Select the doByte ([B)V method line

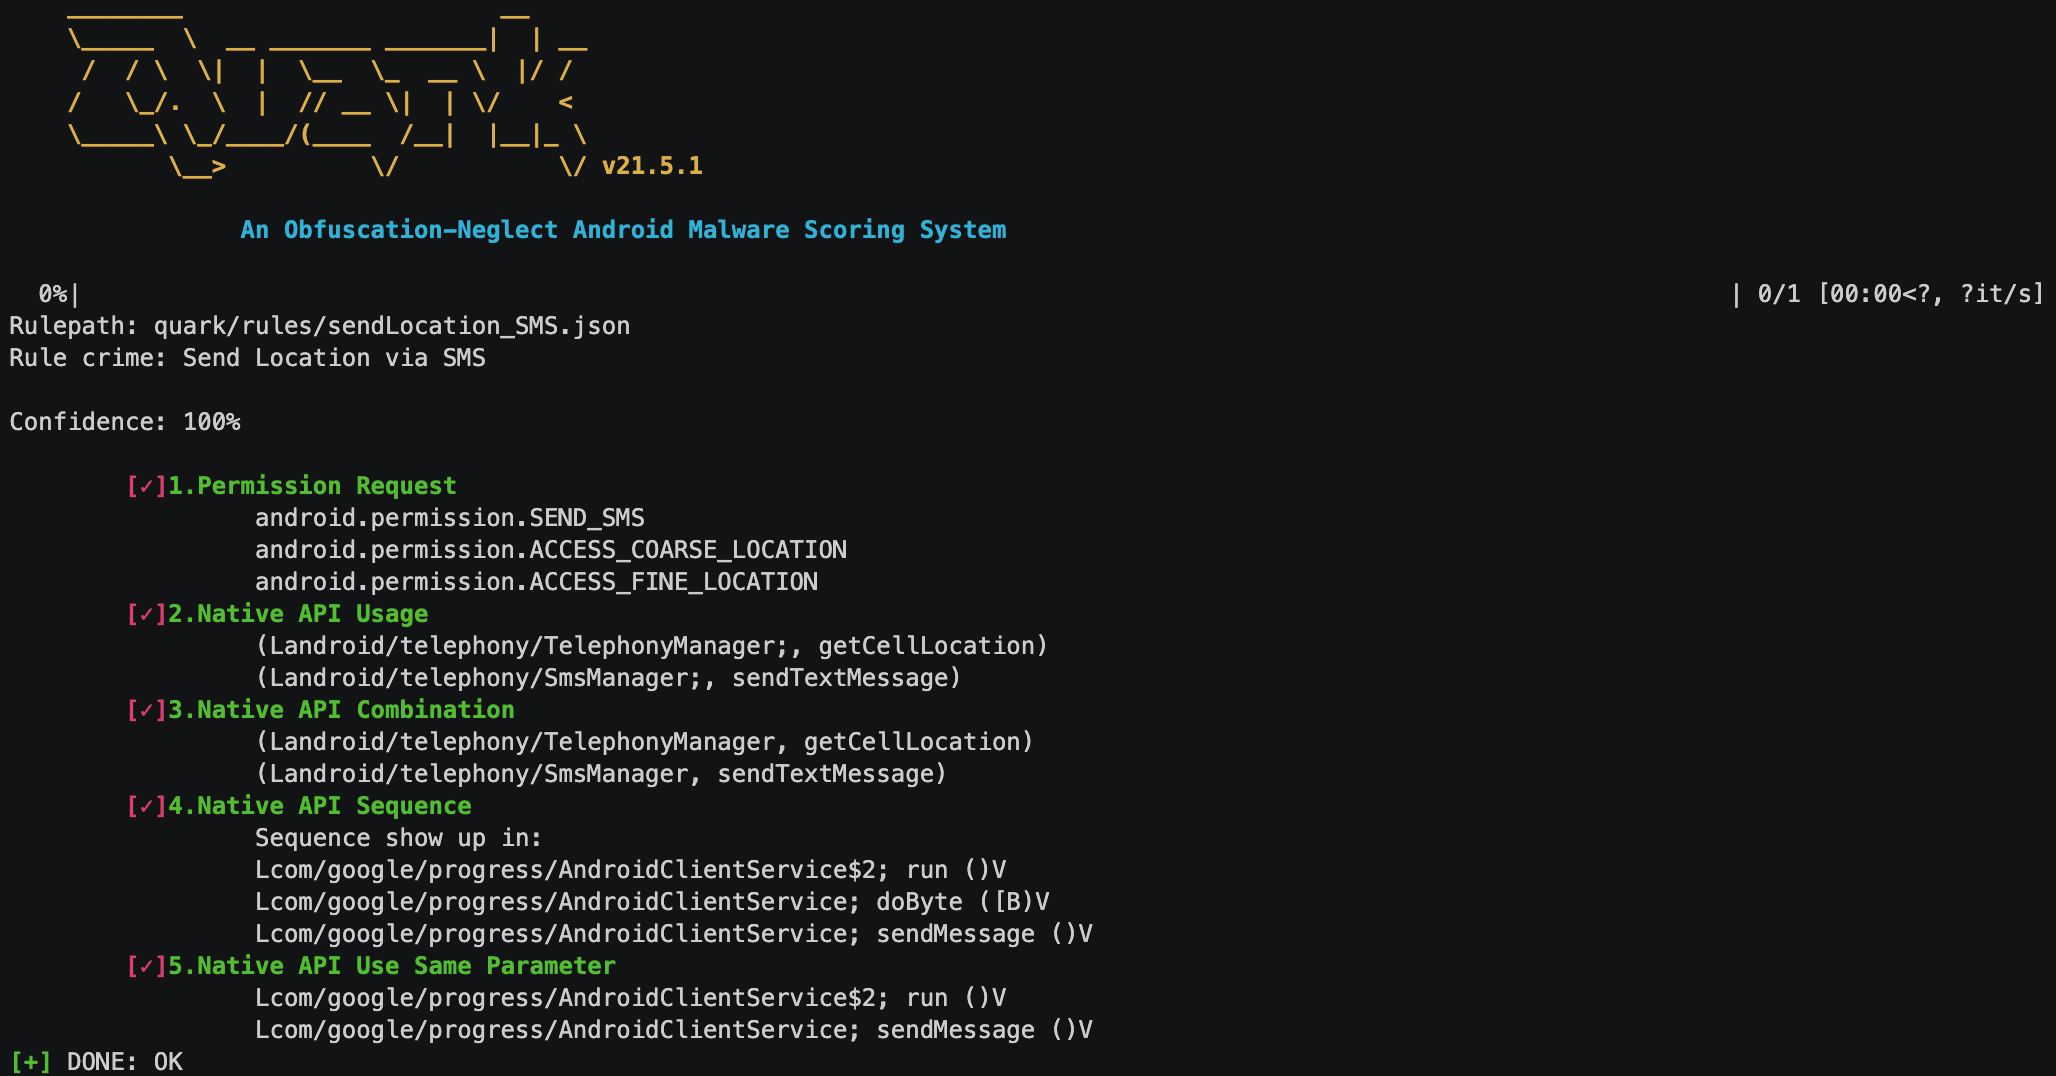coord(652,902)
